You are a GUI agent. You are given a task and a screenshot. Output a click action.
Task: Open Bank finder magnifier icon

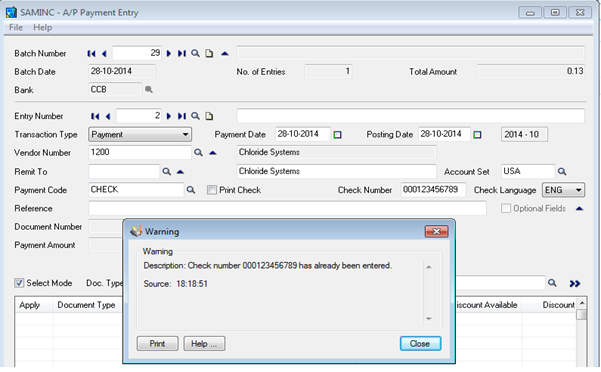point(149,90)
